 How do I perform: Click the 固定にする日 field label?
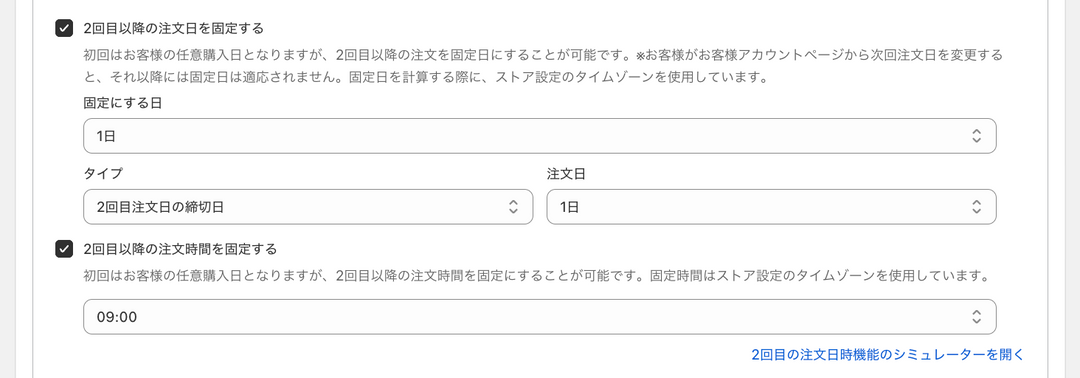pos(123,103)
